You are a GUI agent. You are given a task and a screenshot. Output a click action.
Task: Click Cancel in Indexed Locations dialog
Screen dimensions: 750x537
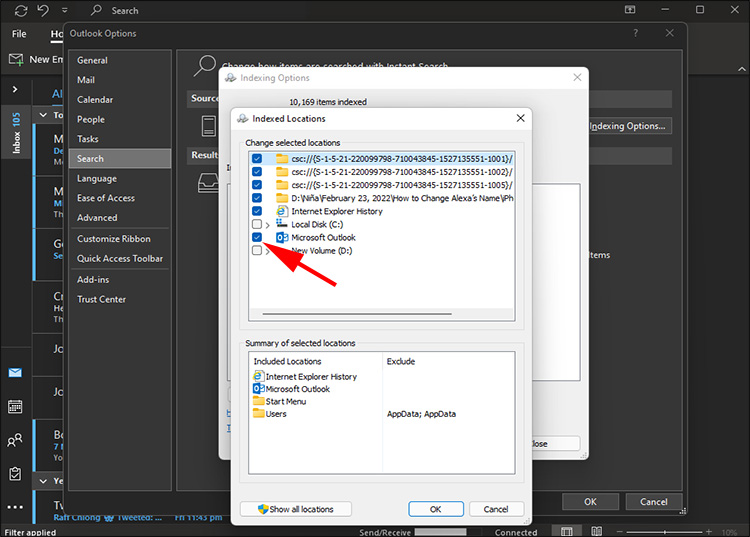pos(496,509)
